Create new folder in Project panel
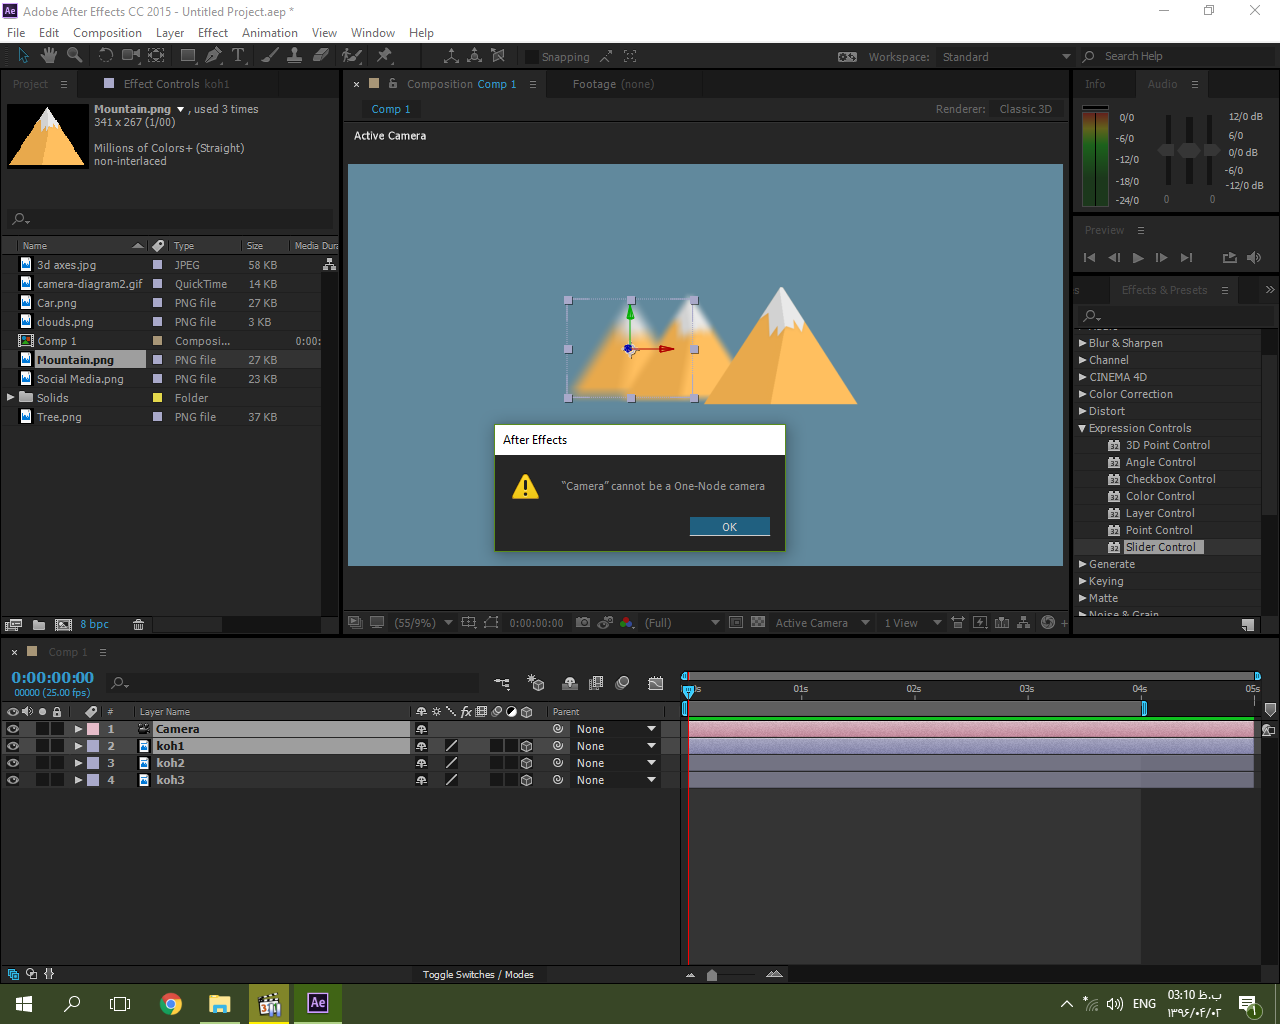This screenshot has height=1024, width=1280. 39,625
